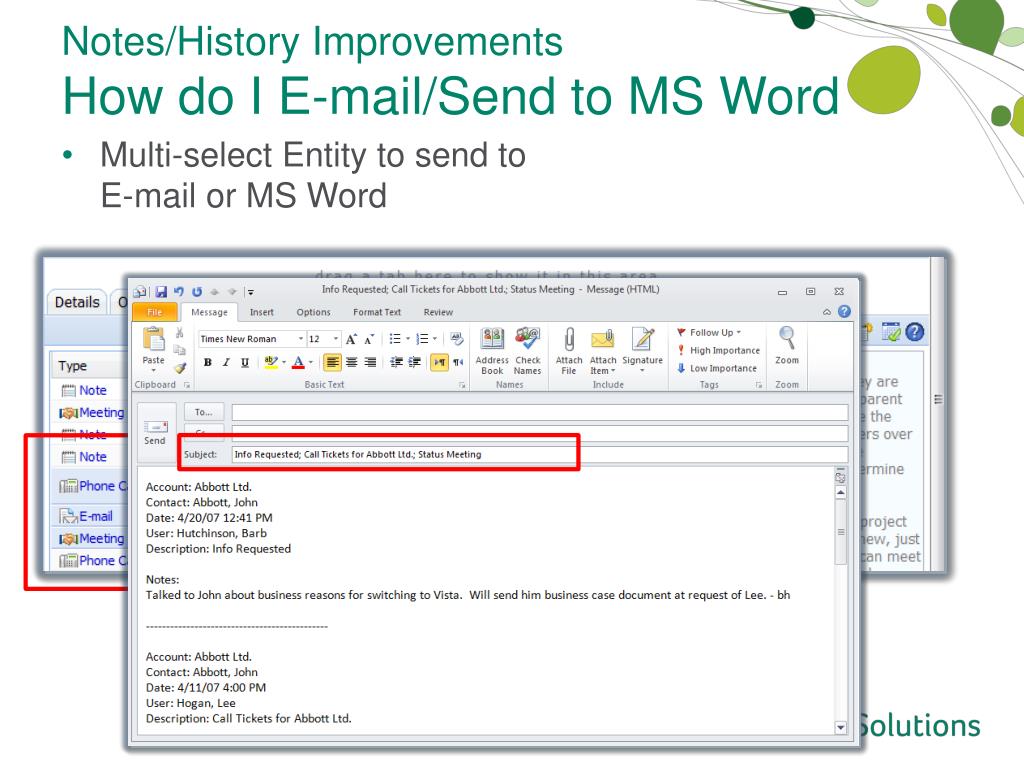The height and width of the screenshot is (768, 1024).
Task: Open the Attach Item dropdown
Action: pos(603,351)
